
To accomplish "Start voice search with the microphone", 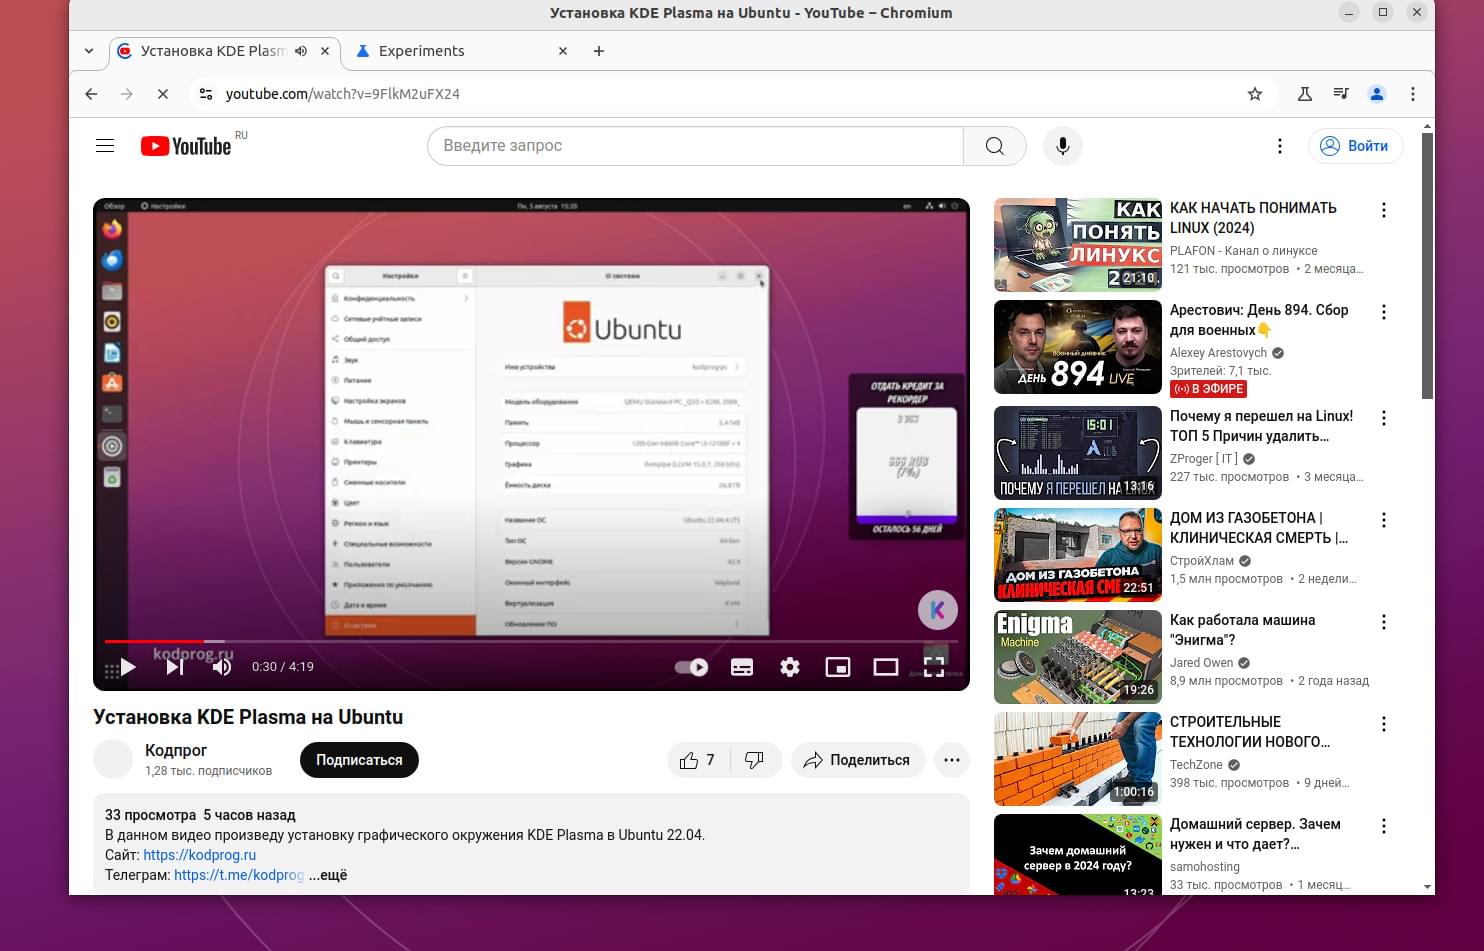I will tap(1062, 146).
